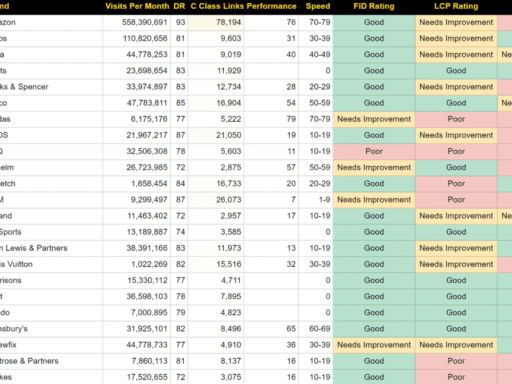The width and height of the screenshot is (512, 384).
Task: Select the 3,585 links cell
Action: (216, 232)
